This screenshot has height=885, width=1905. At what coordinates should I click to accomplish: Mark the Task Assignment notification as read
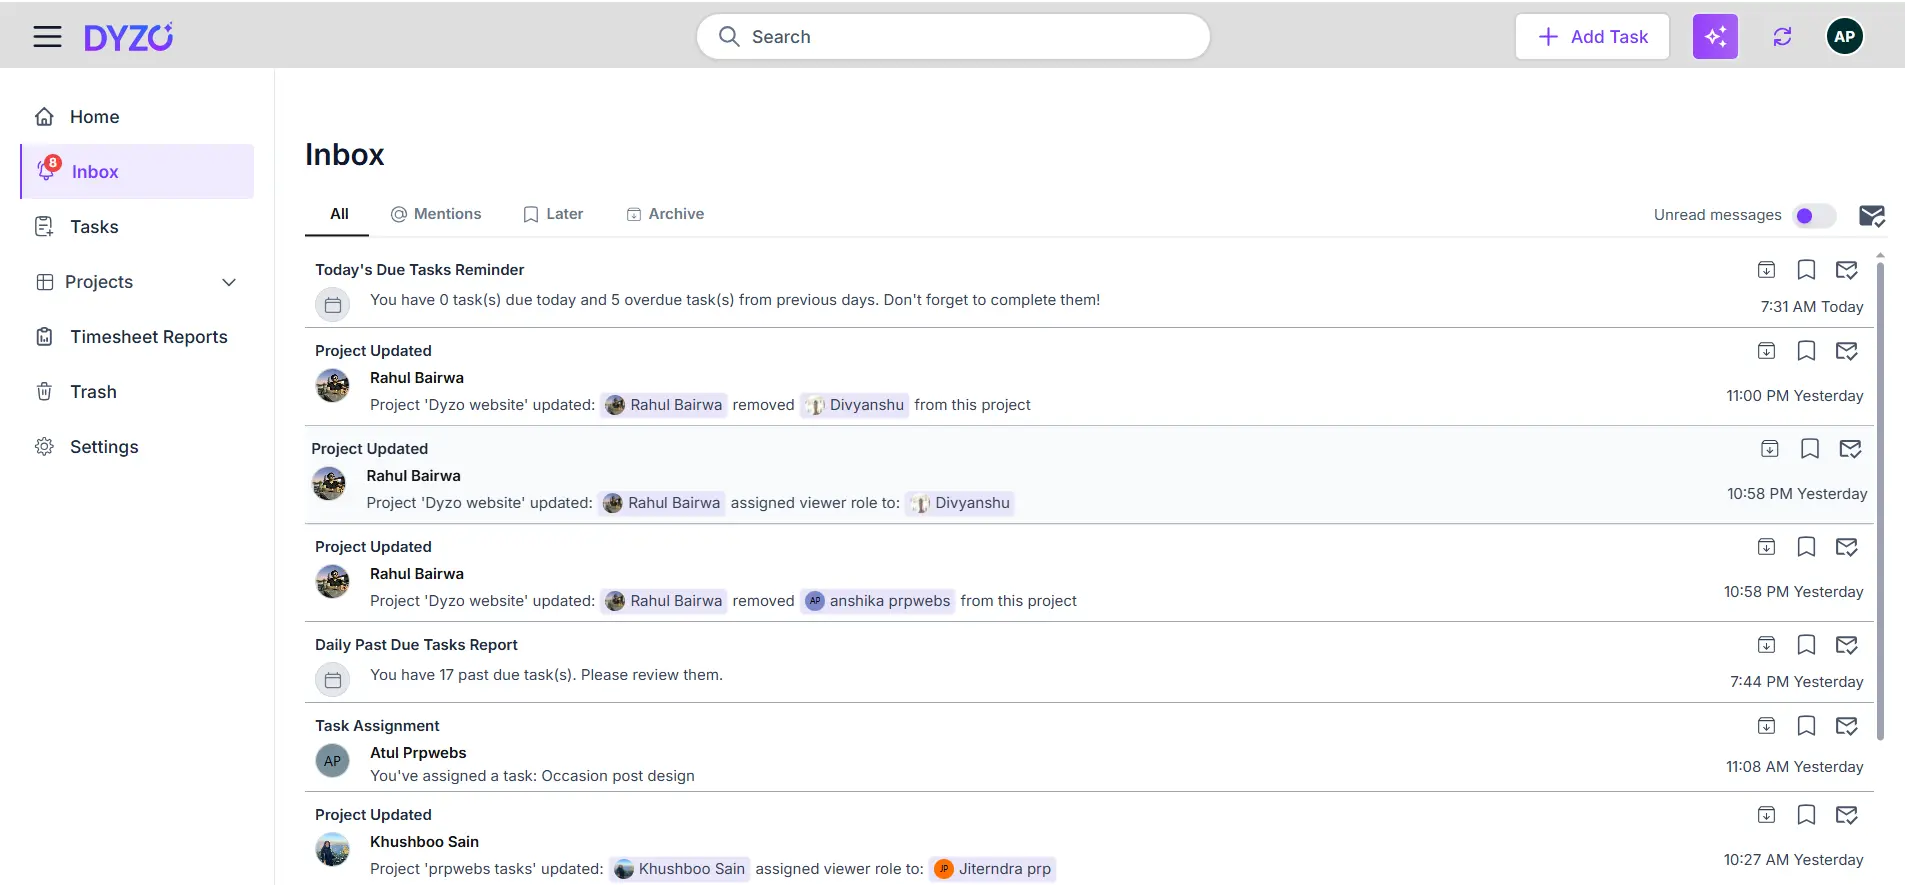click(1846, 726)
